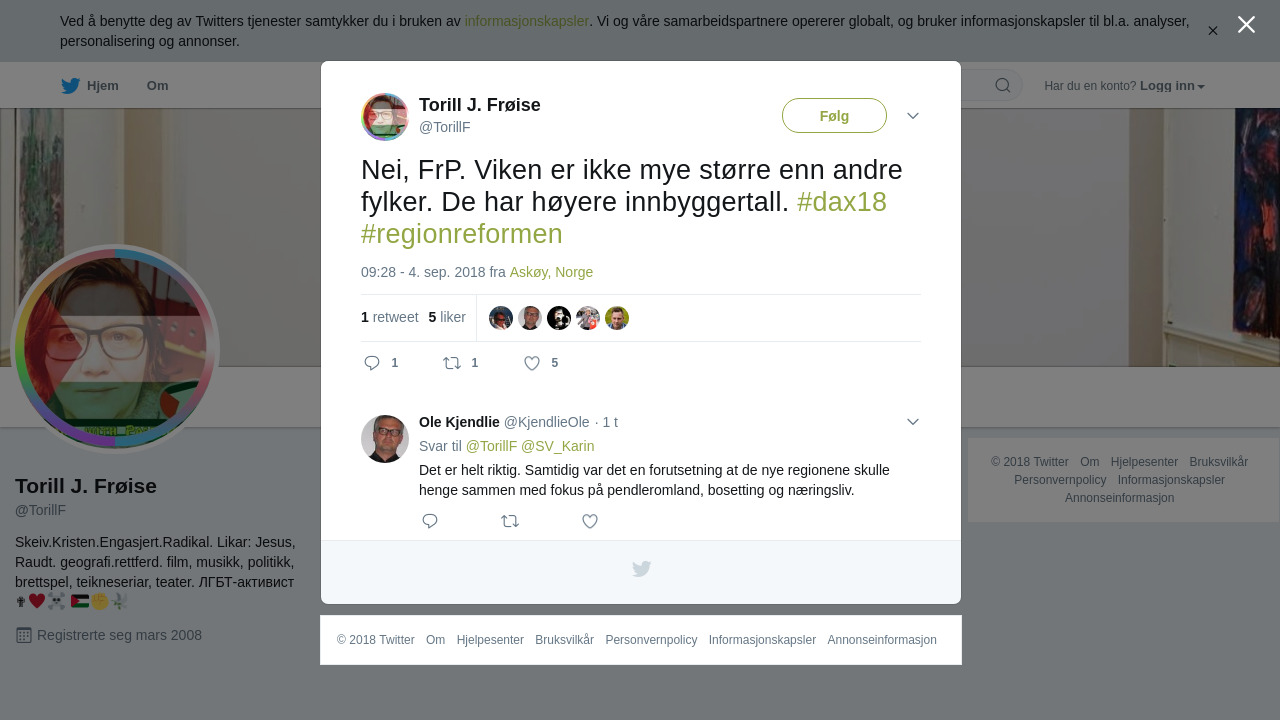The width and height of the screenshot is (1280, 720).
Task: Click the reply icon under the main tweet
Action: point(372,363)
